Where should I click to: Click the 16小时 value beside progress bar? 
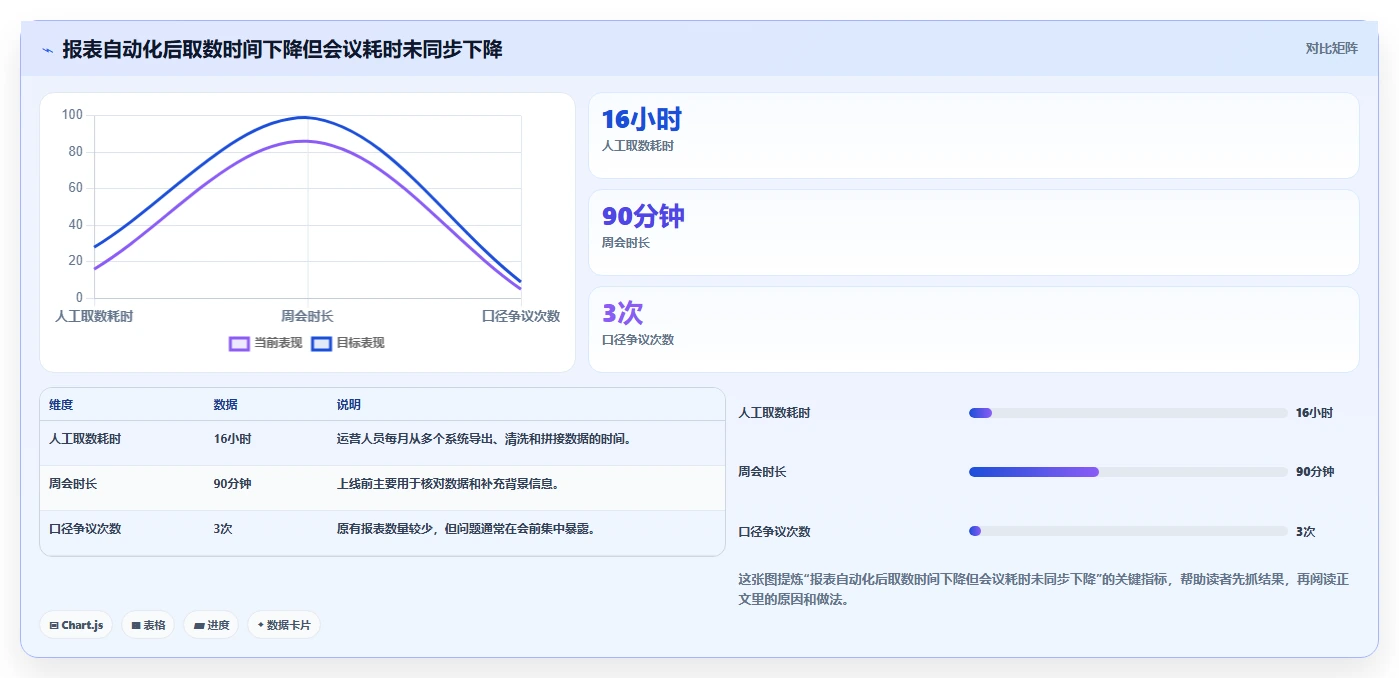1314,413
